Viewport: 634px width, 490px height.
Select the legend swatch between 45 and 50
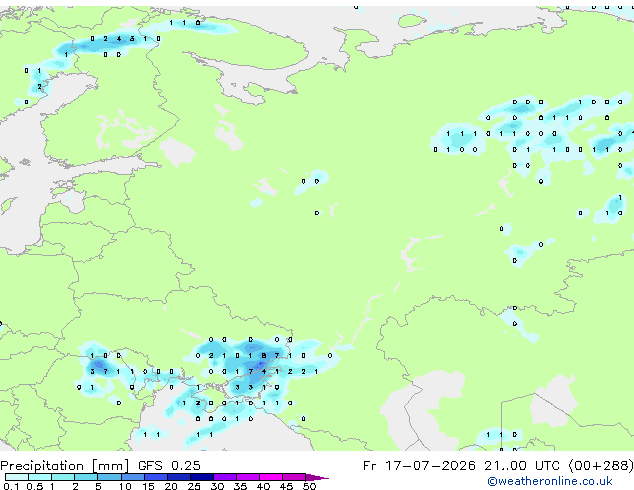[x=294, y=477]
